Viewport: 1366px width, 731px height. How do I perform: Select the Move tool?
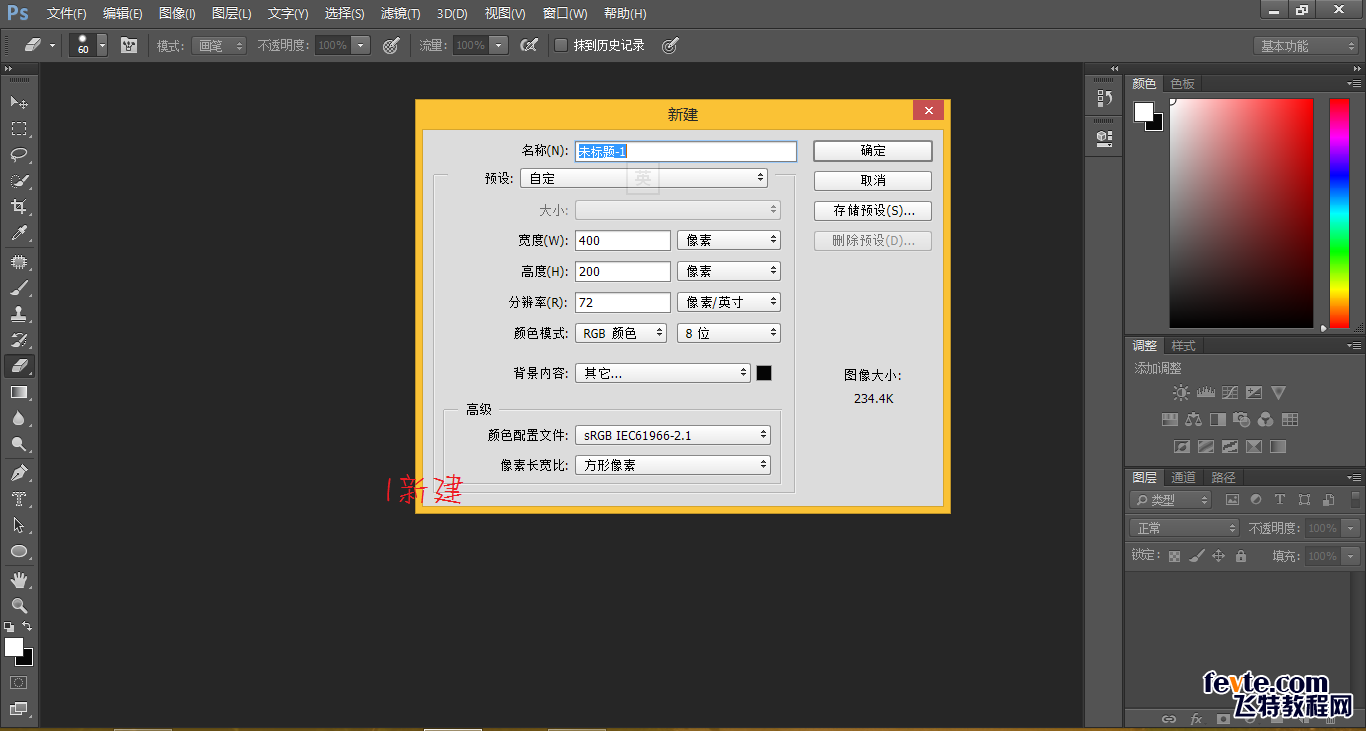click(19, 102)
